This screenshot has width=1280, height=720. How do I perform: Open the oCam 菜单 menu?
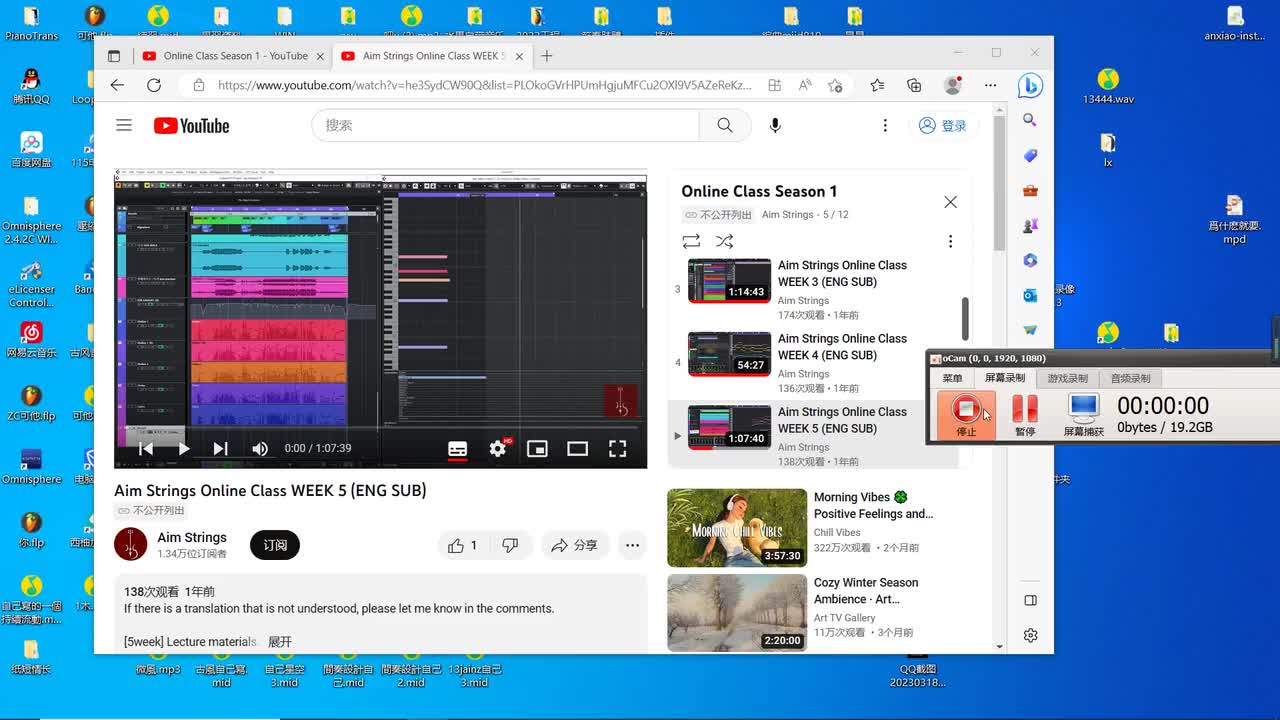952,378
